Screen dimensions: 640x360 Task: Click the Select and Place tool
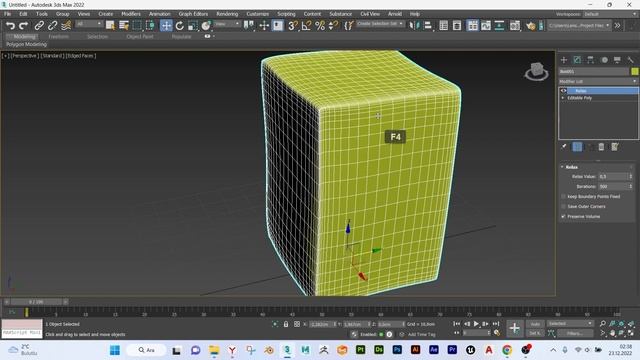tap(206, 26)
